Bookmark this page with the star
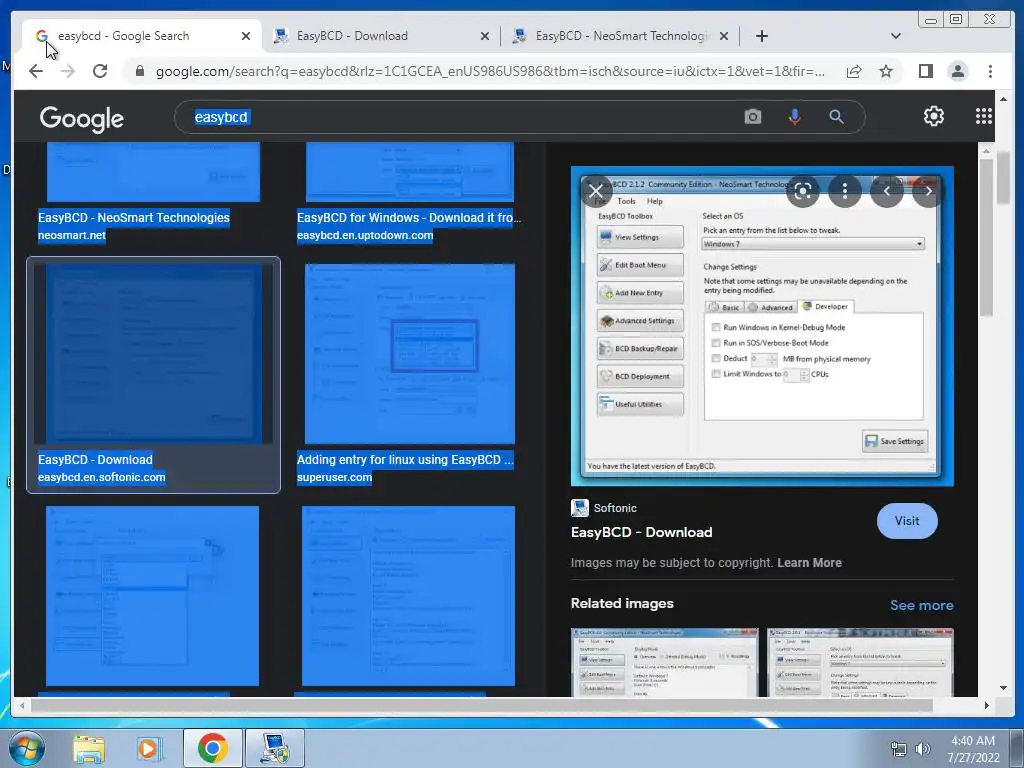 click(x=886, y=71)
